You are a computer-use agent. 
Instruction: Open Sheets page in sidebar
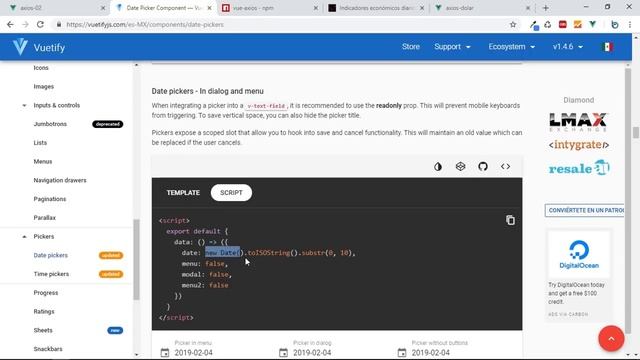coord(43,331)
